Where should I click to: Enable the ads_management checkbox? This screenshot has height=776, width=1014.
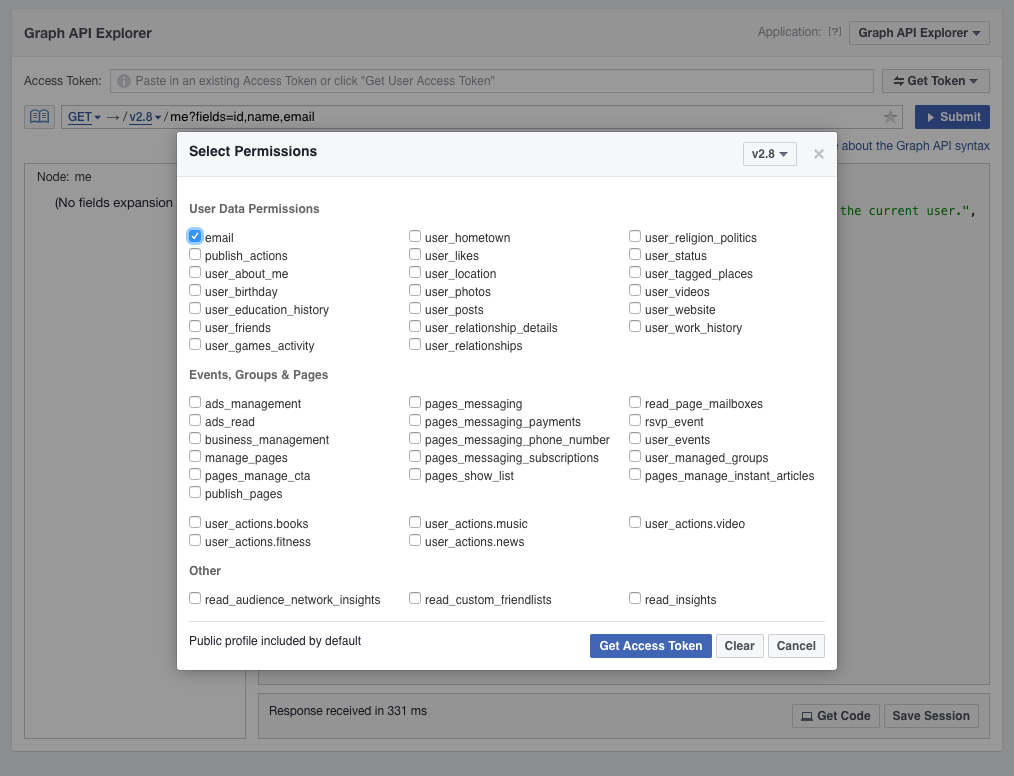(x=195, y=402)
